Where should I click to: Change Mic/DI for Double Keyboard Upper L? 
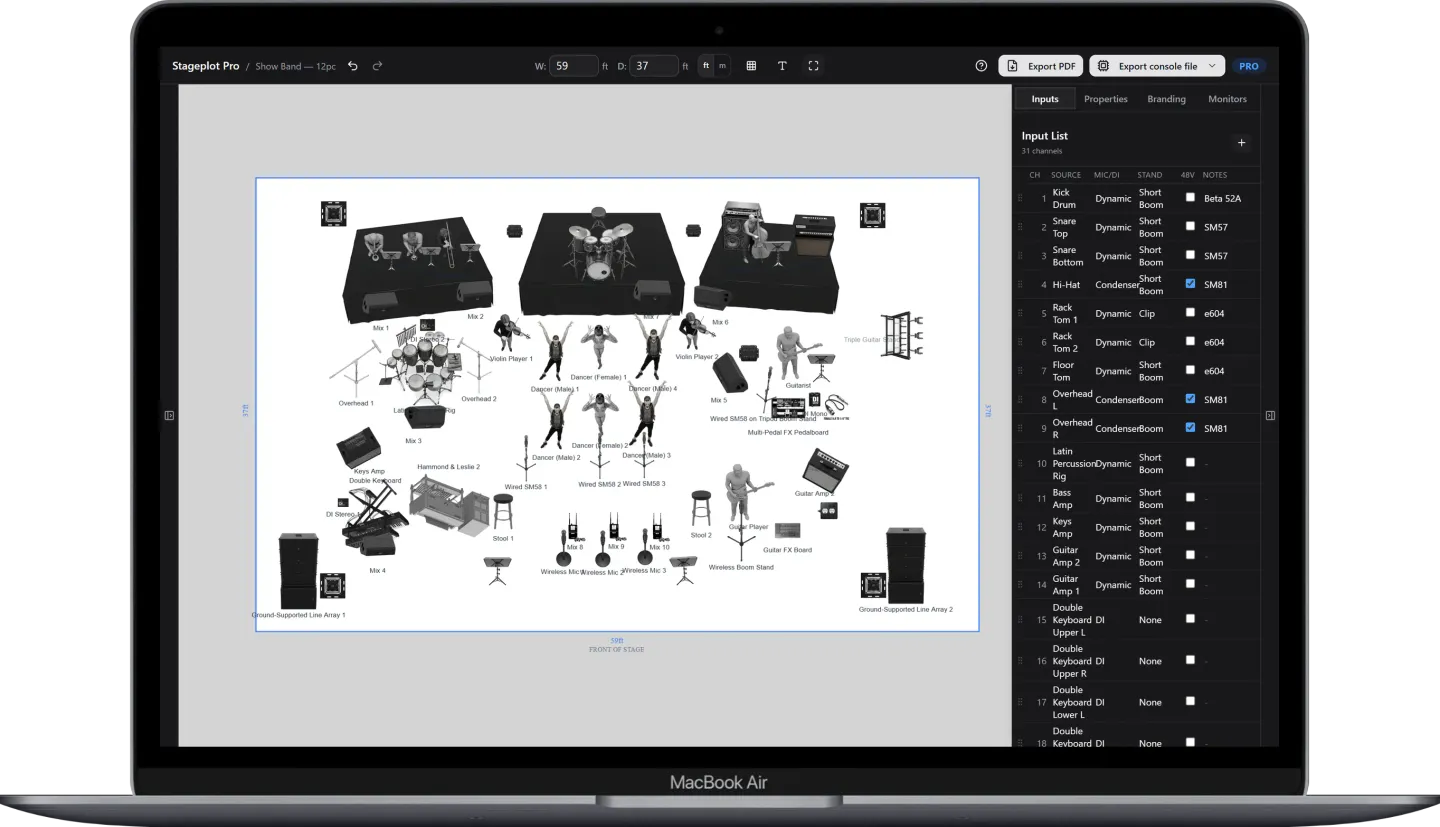1099,620
